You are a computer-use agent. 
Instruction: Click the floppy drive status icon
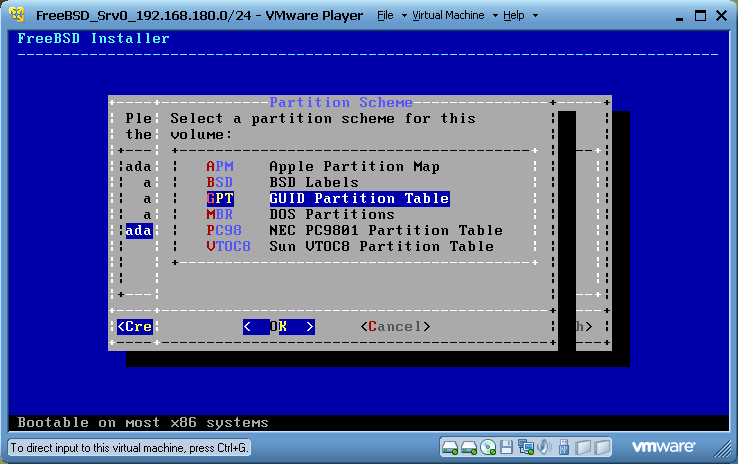(506, 447)
